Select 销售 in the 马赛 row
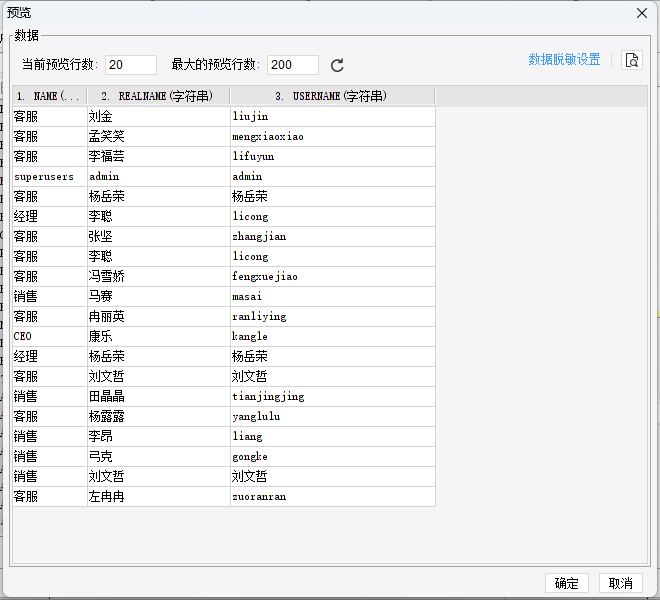This screenshot has height=600, width=660. [x=50, y=296]
